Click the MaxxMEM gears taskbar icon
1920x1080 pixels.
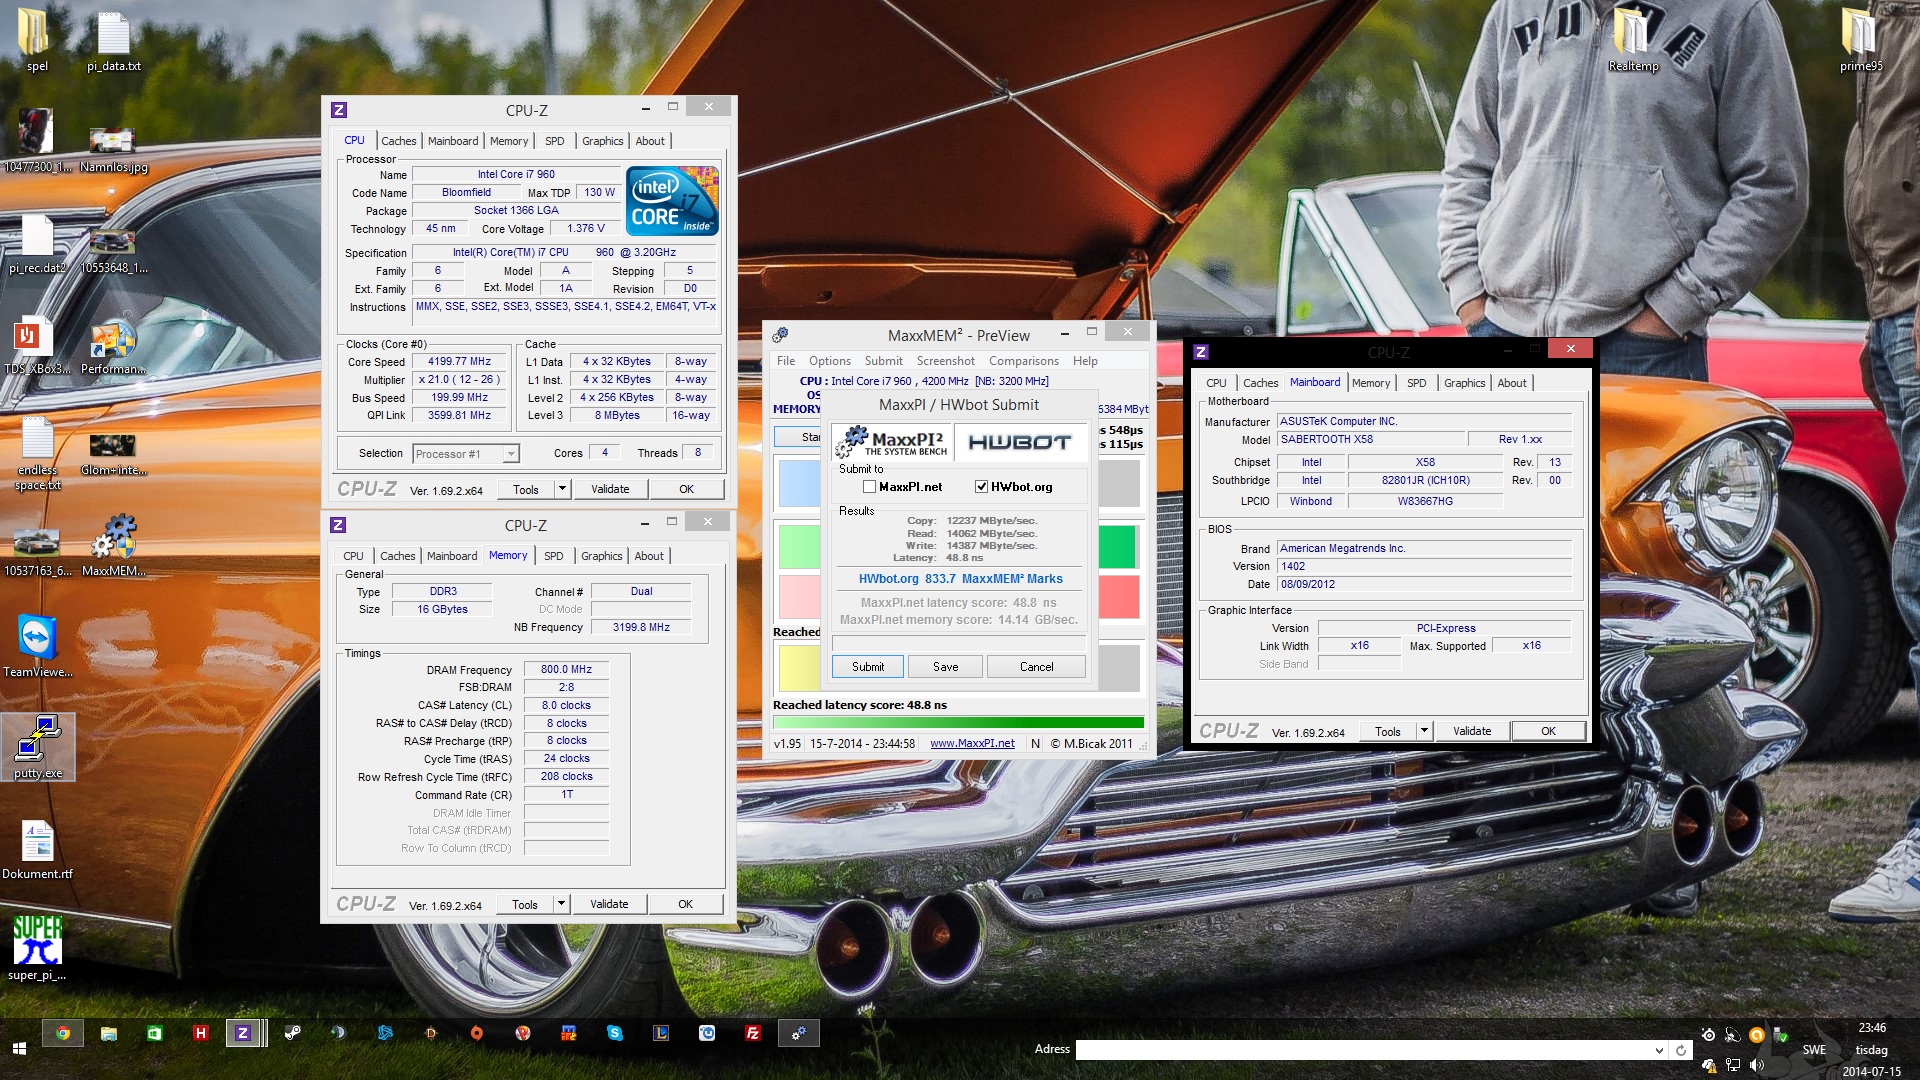[799, 1033]
